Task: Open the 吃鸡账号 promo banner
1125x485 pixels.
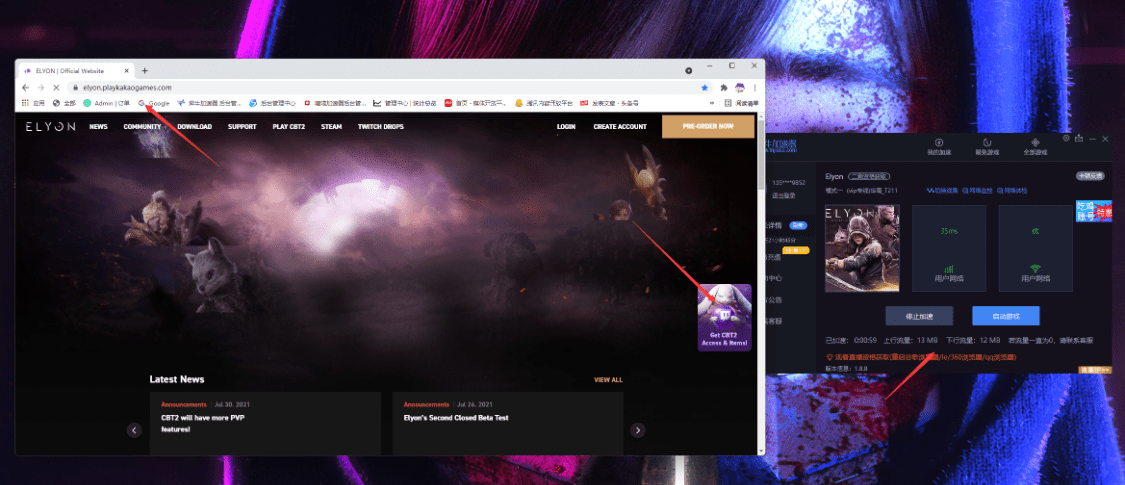Action: [1093, 211]
